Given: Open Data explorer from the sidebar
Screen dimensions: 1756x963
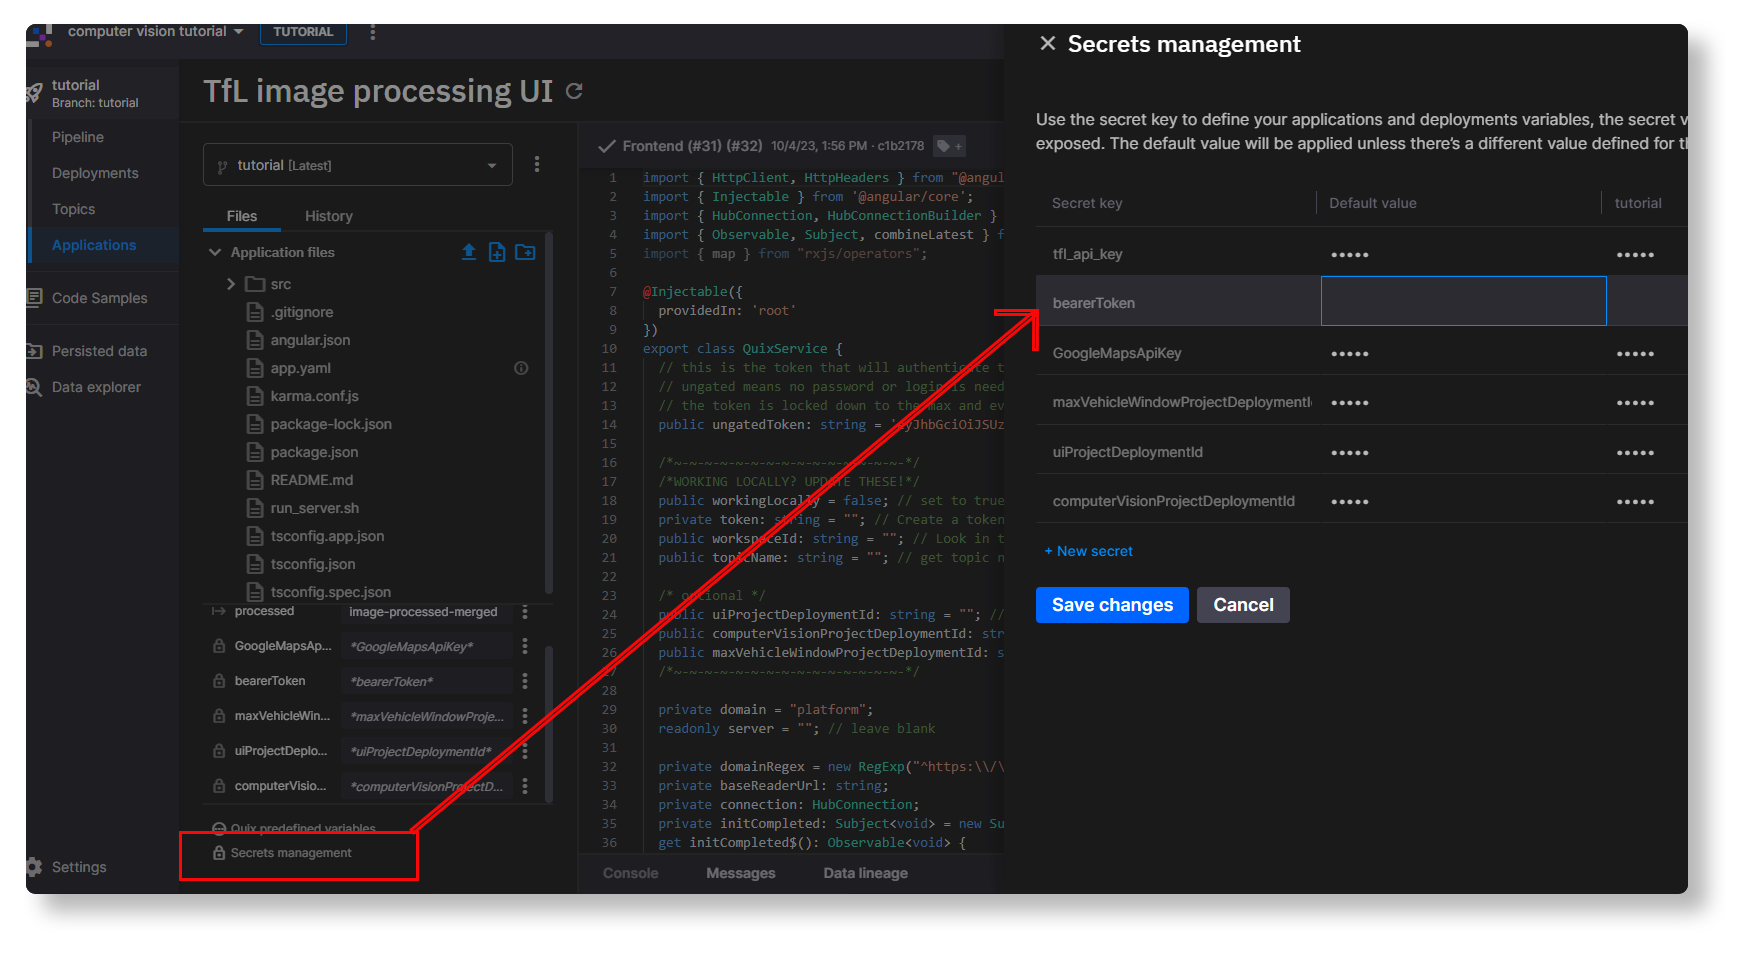Looking at the screenshot, I should (95, 386).
